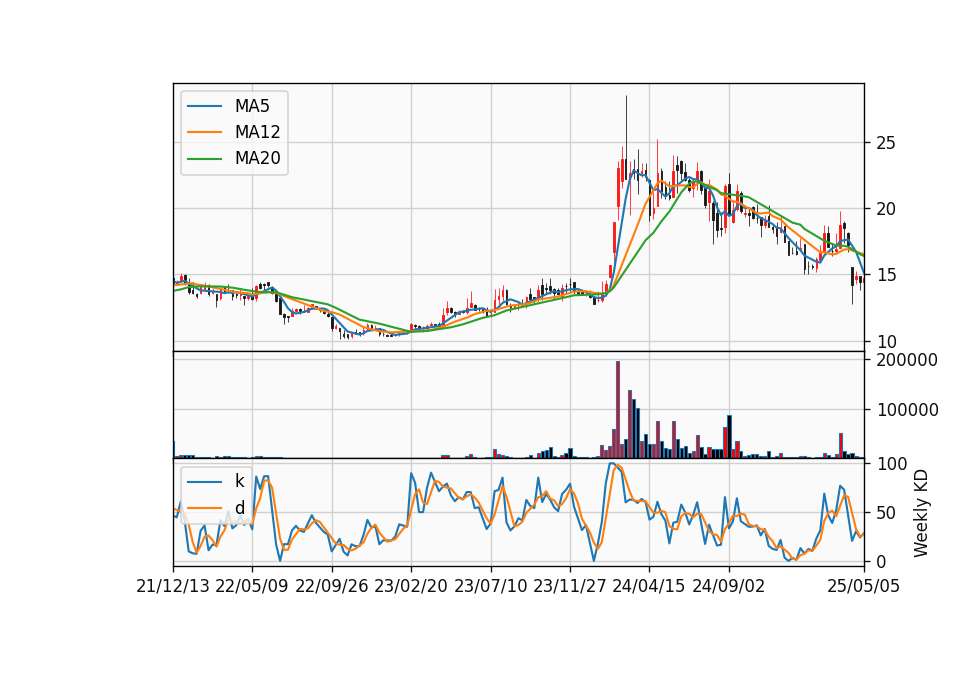Click the orange MA12 legend line sample

(204, 132)
